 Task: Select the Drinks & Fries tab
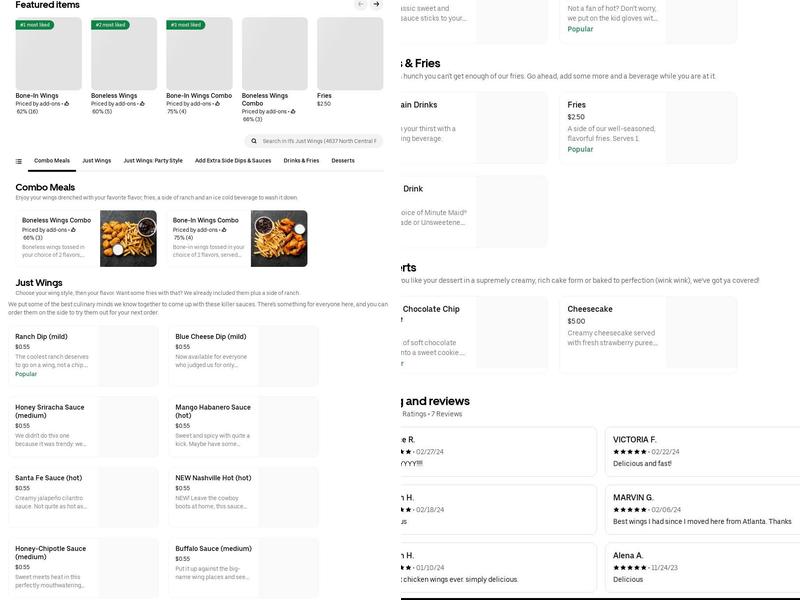click(x=301, y=161)
